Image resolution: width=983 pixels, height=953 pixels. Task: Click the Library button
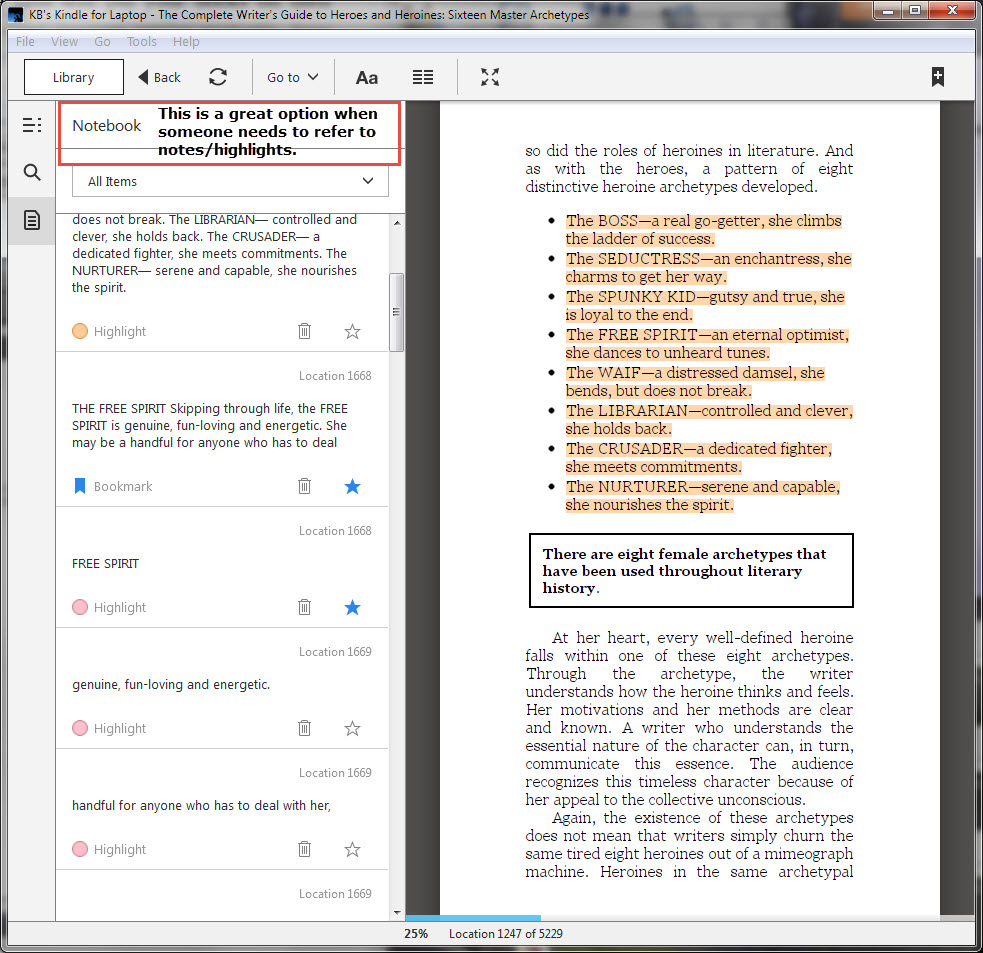click(x=74, y=77)
